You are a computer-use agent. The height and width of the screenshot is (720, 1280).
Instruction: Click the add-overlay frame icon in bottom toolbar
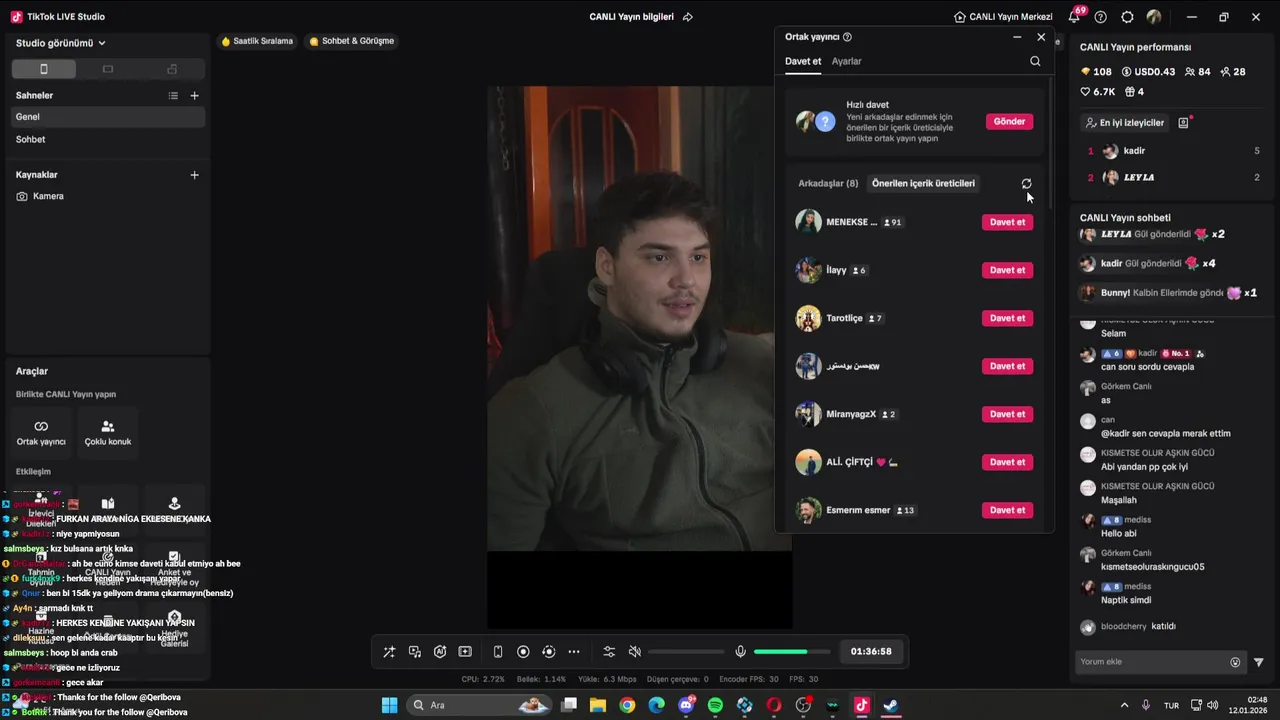click(x=465, y=652)
